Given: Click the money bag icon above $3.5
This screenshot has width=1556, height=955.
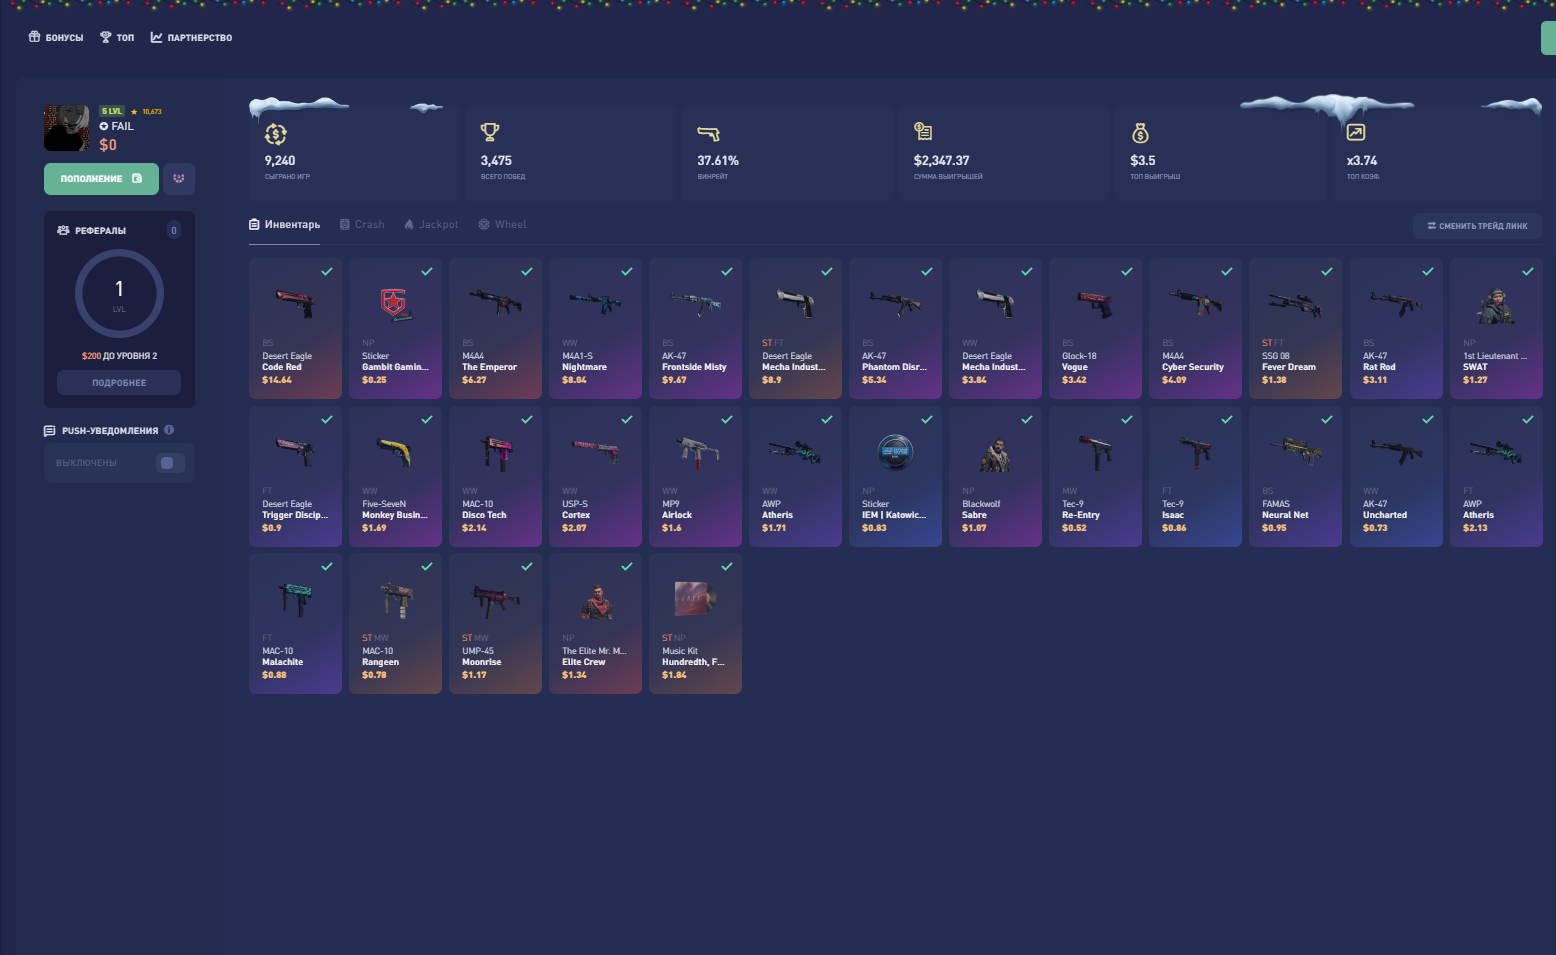Looking at the screenshot, I should pyautogui.click(x=1140, y=133).
